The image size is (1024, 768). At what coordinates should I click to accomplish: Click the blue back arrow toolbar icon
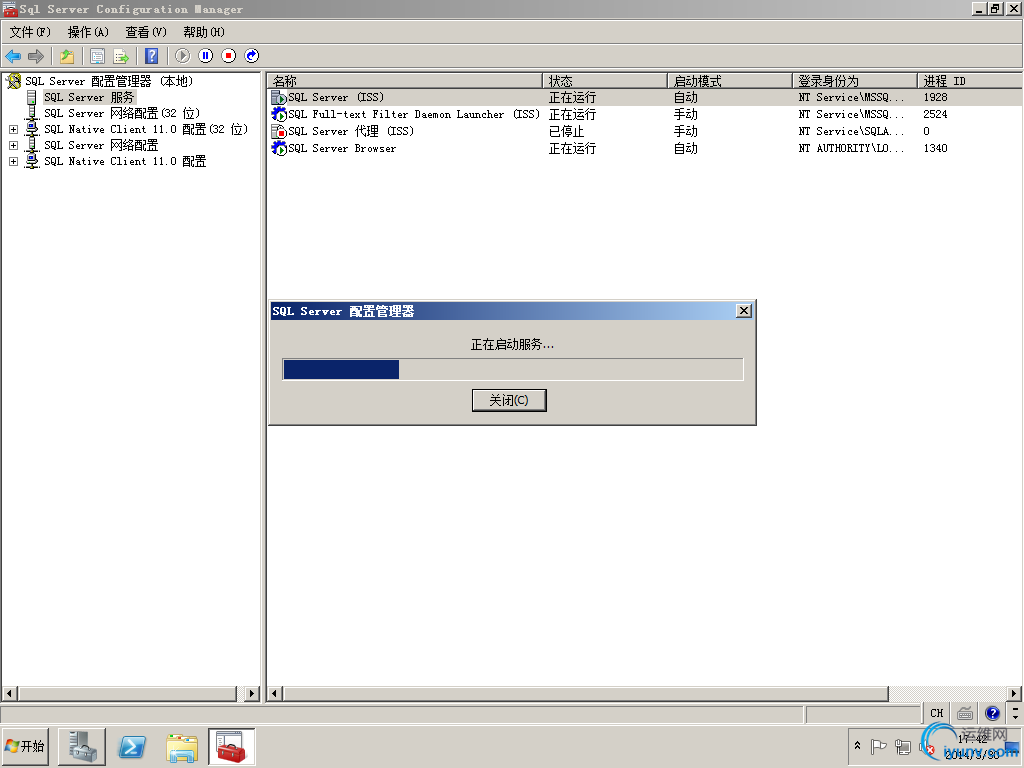tap(13, 56)
